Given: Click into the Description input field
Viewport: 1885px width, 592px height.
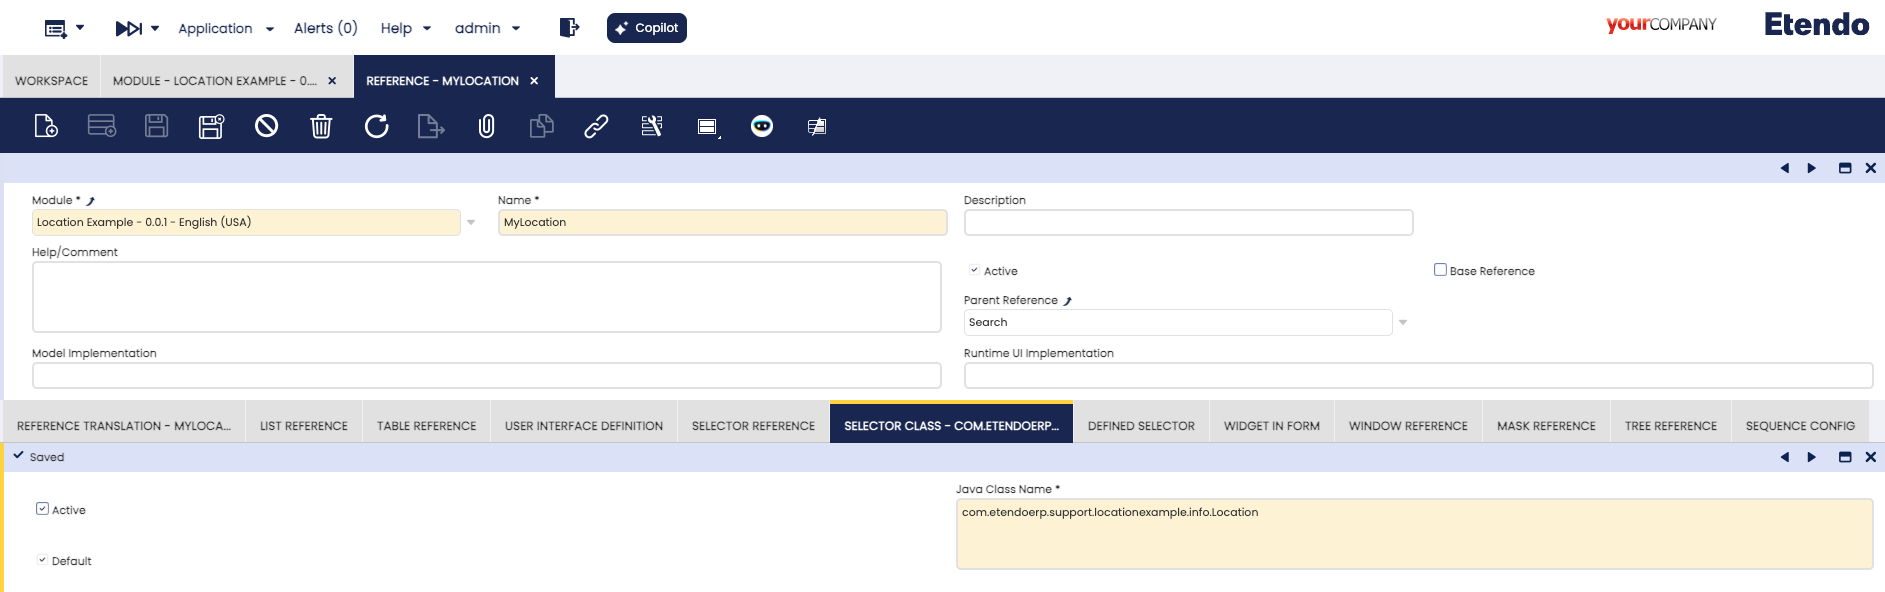Looking at the screenshot, I should click(1187, 222).
